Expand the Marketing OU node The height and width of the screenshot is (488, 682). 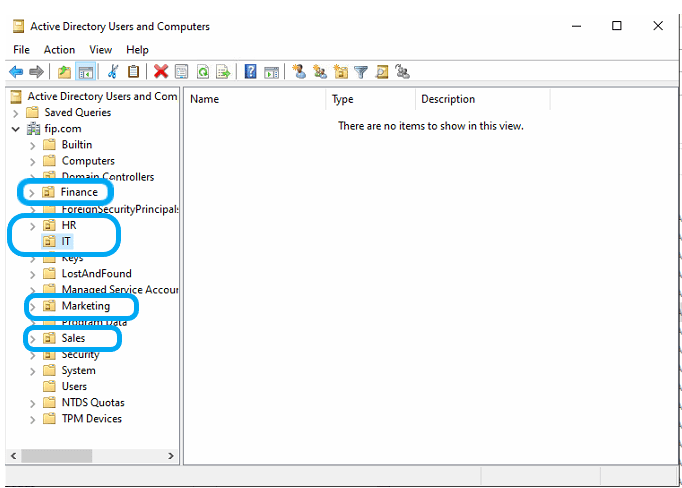[x=32, y=307]
